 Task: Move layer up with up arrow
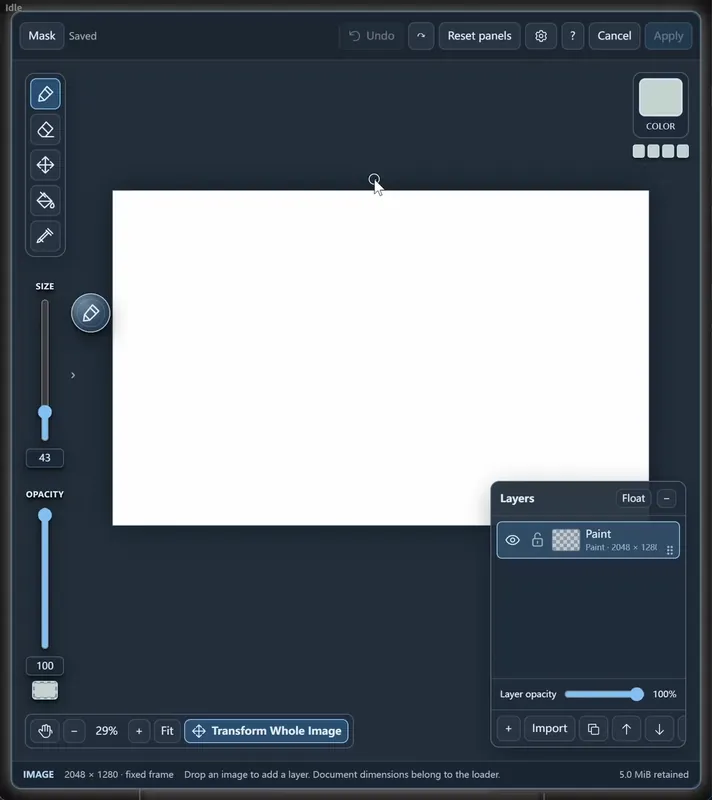click(626, 728)
